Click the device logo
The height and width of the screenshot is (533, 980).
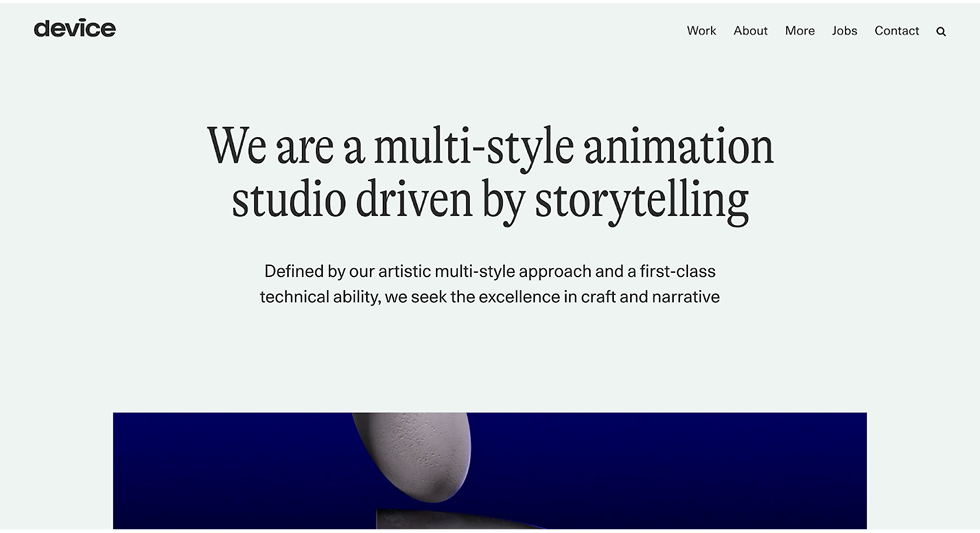[x=74, y=28]
